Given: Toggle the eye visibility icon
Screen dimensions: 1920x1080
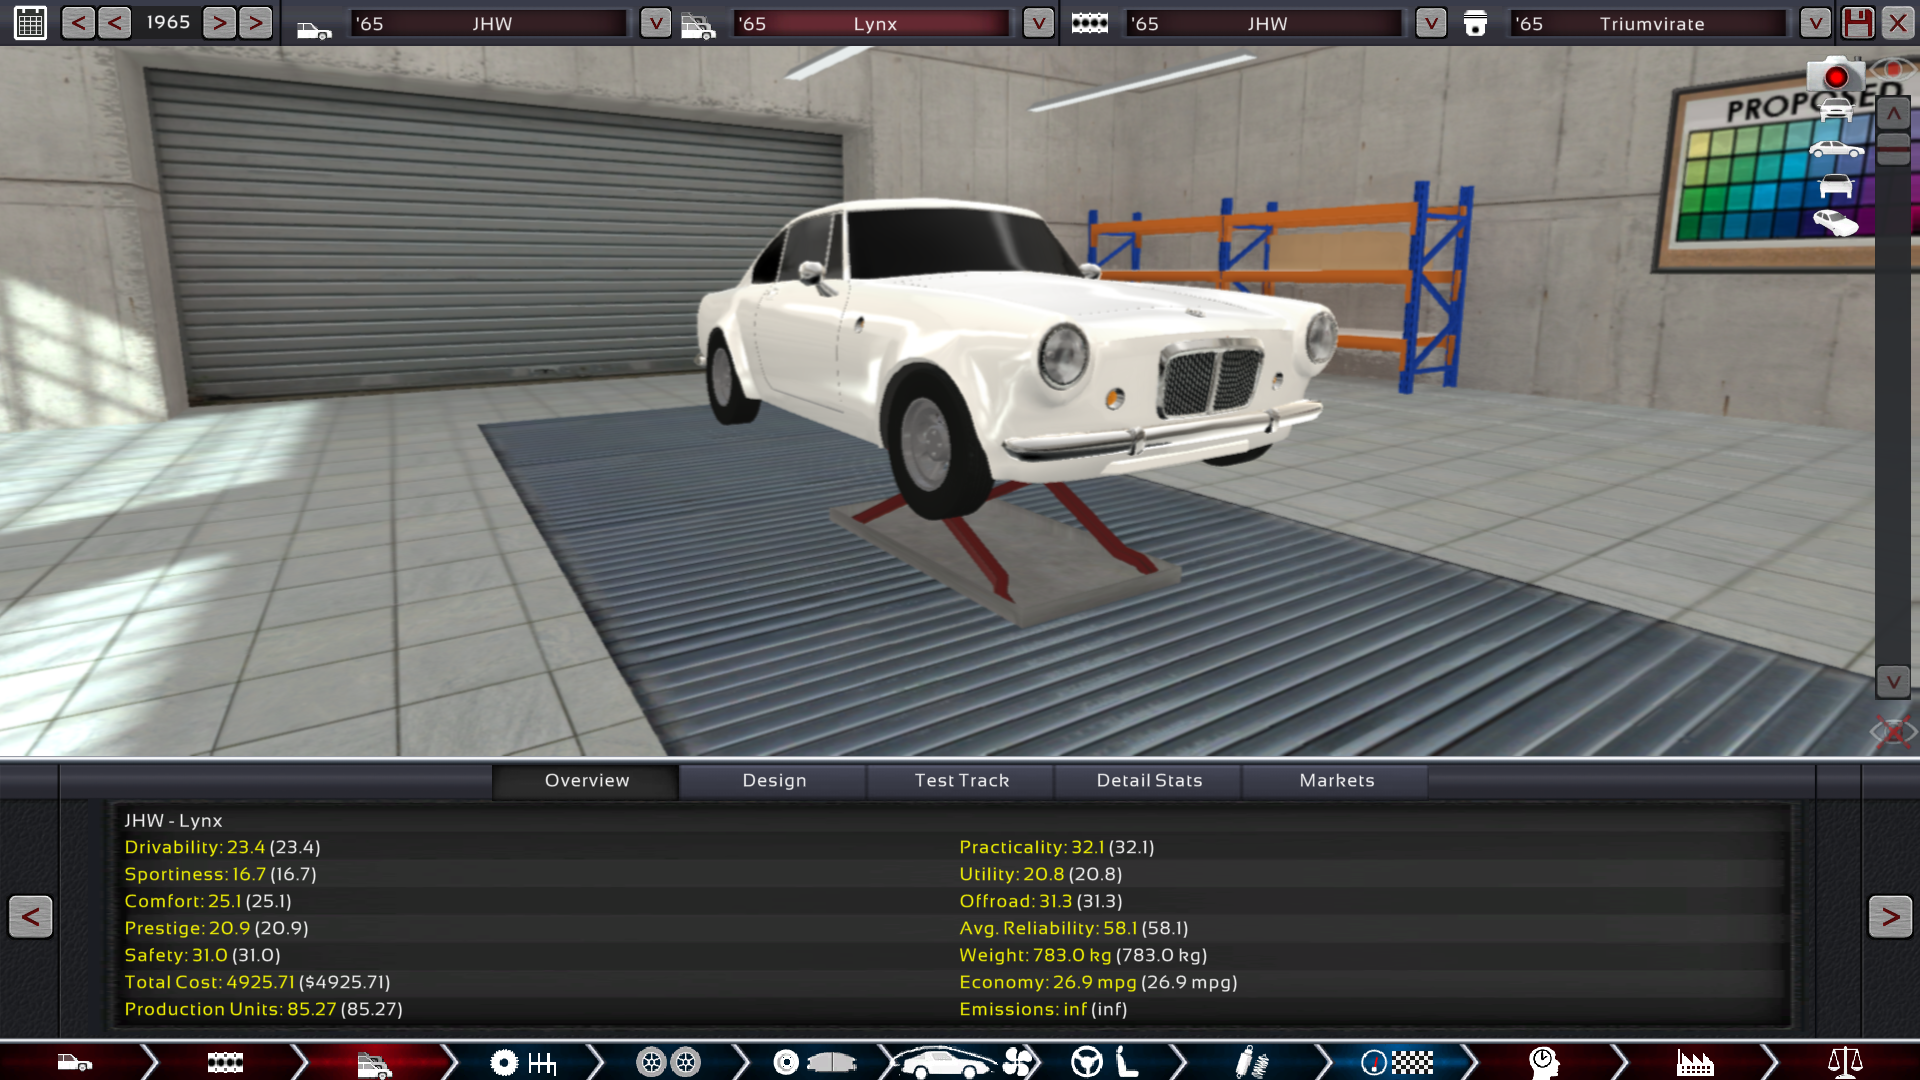Looking at the screenshot, I should coord(1891,70).
